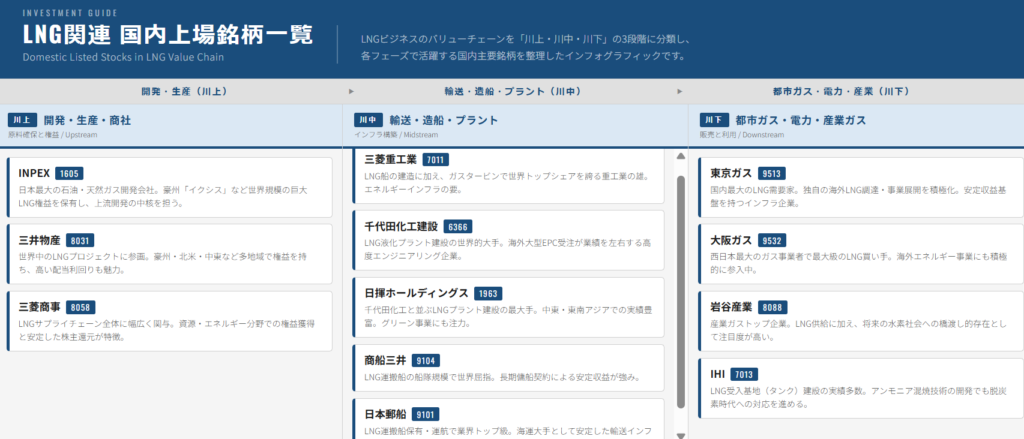1024x439 pixels.
Task: Select the 三菱重工業 company name
Action: pyautogui.click(x=391, y=159)
